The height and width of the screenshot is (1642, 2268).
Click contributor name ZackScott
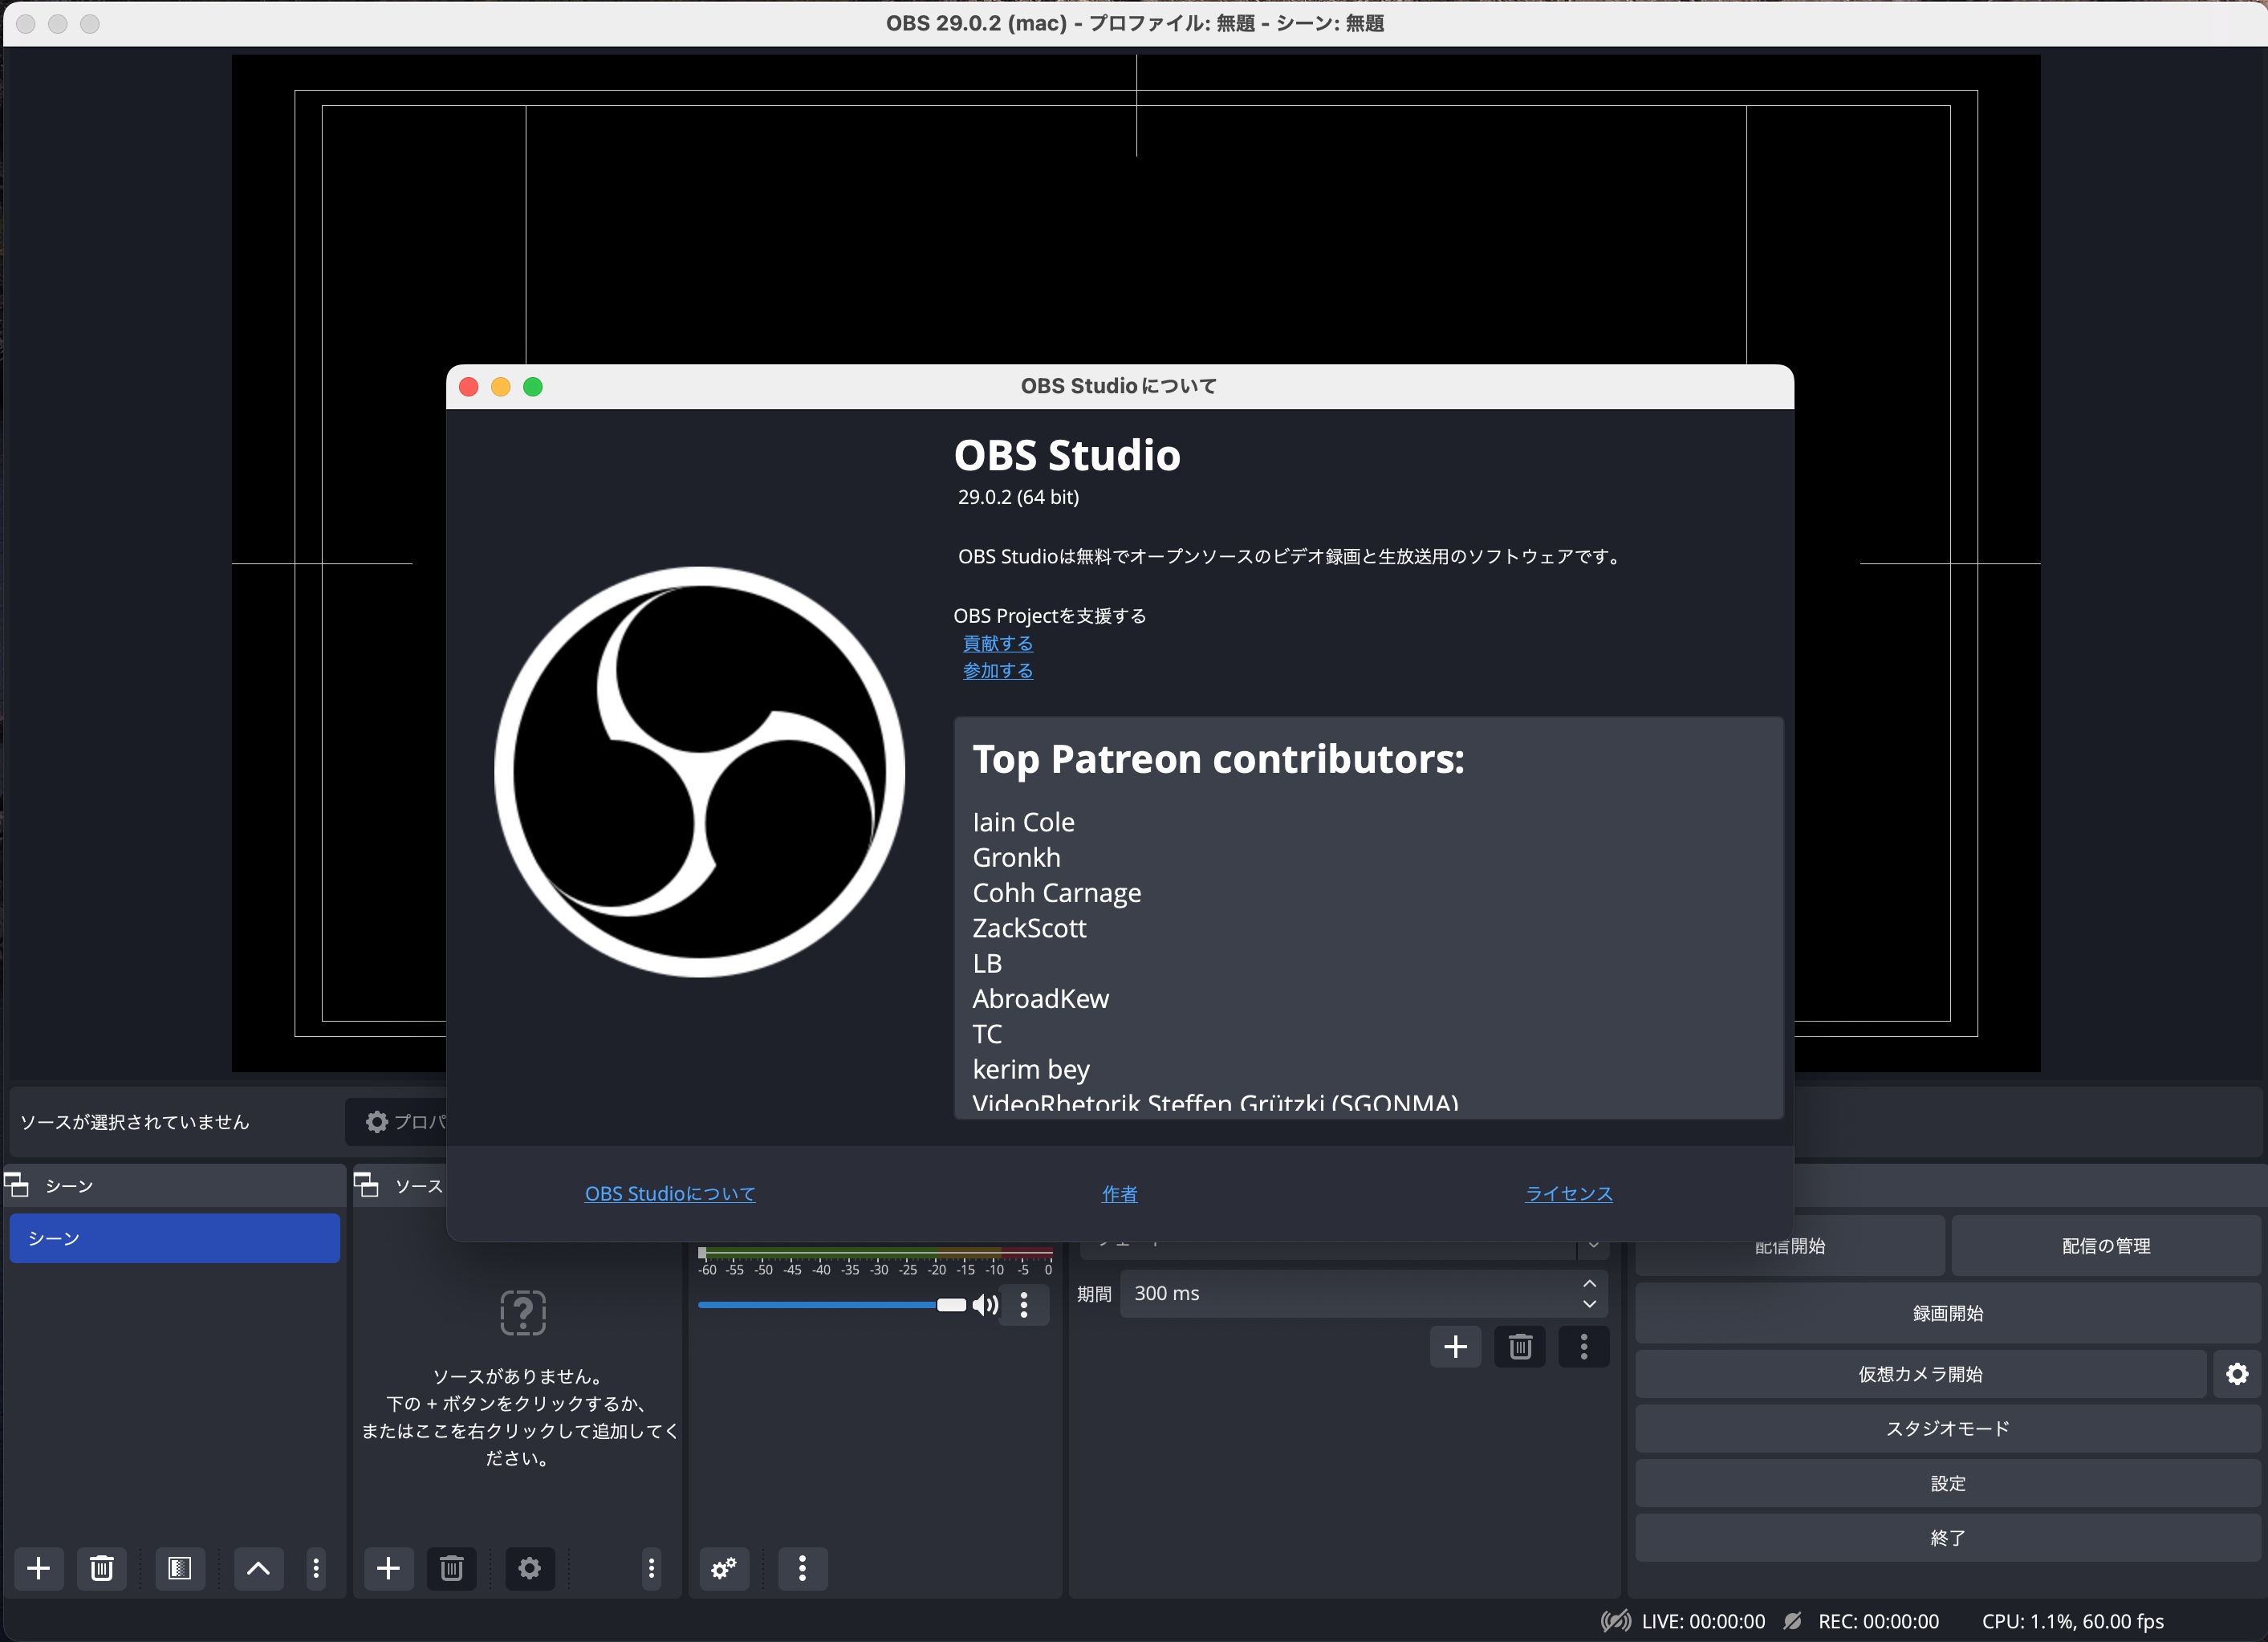click(1029, 929)
